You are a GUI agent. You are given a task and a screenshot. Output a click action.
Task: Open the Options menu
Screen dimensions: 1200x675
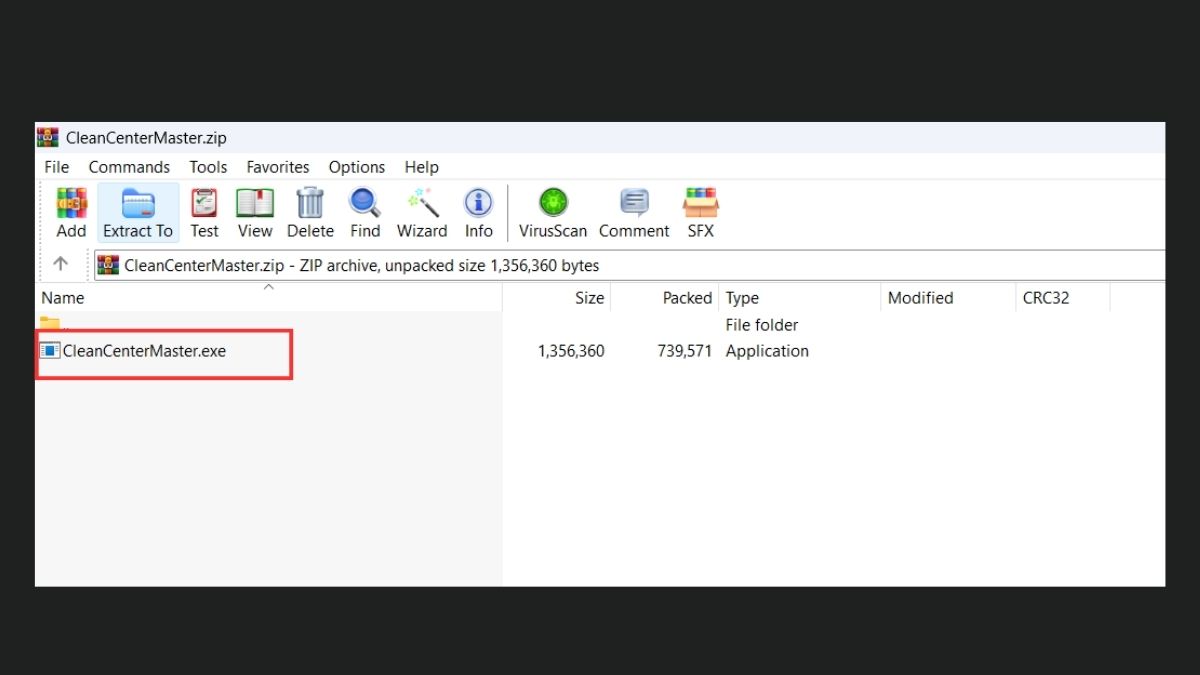point(357,167)
